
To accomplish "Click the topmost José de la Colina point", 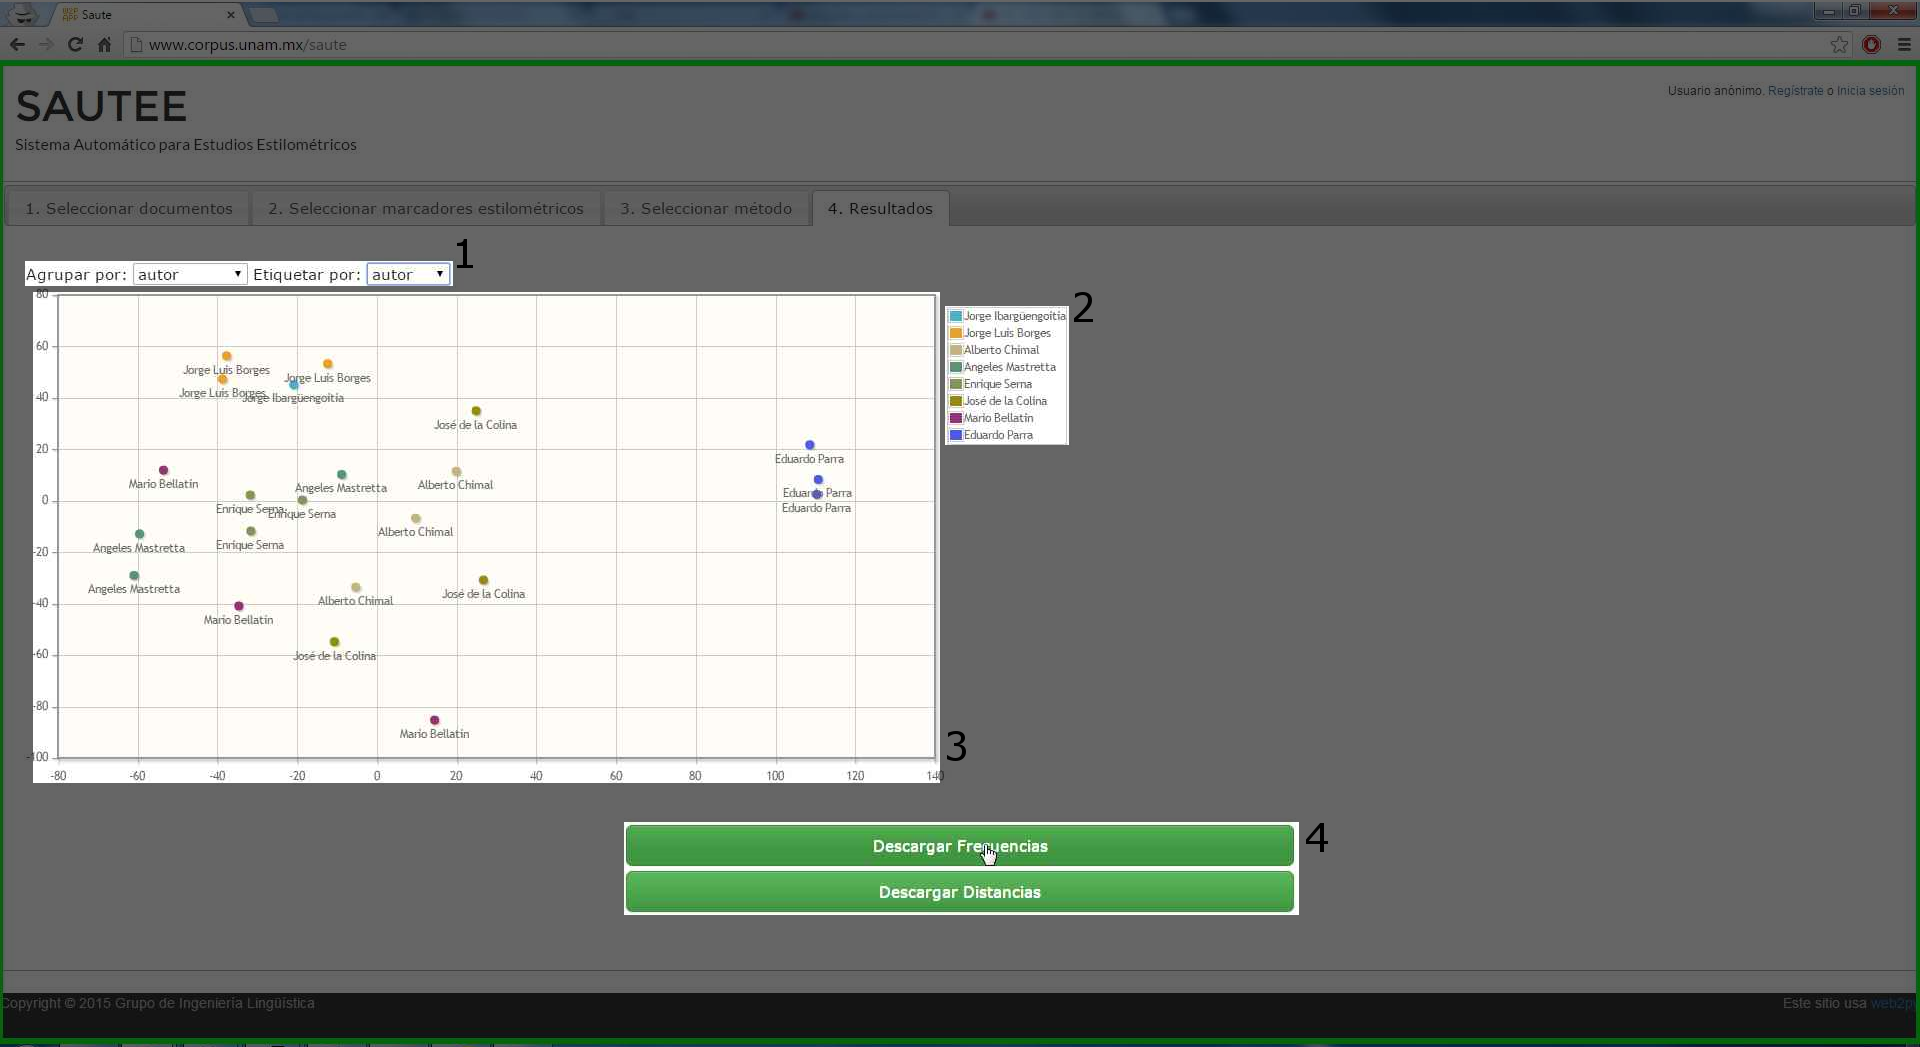I will (476, 411).
